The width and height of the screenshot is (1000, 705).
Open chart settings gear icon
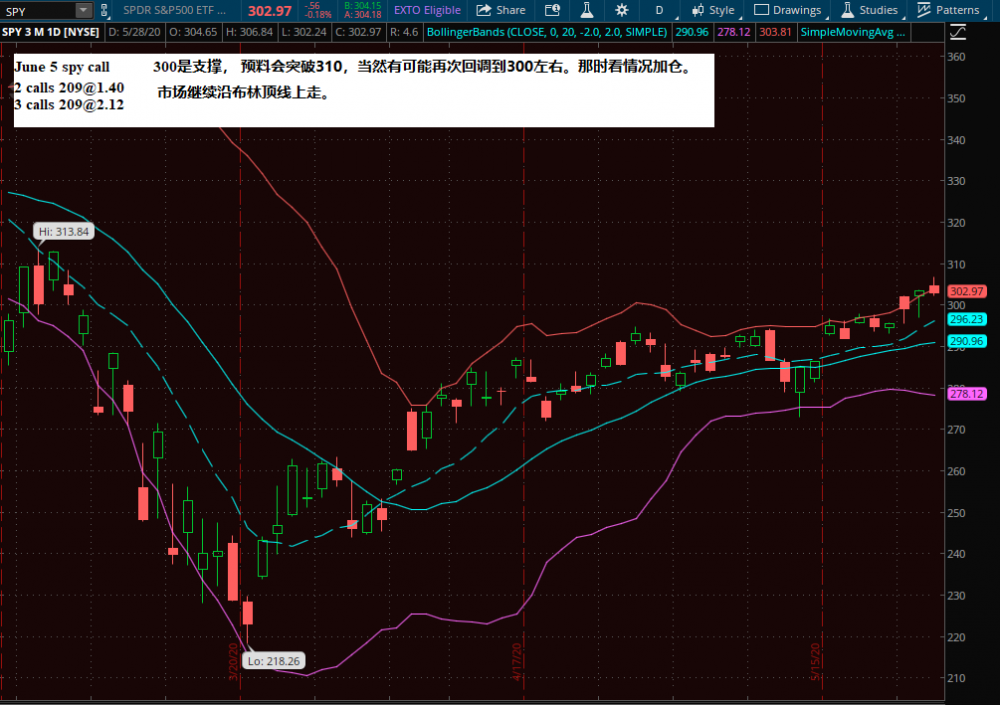coord(622,10)
